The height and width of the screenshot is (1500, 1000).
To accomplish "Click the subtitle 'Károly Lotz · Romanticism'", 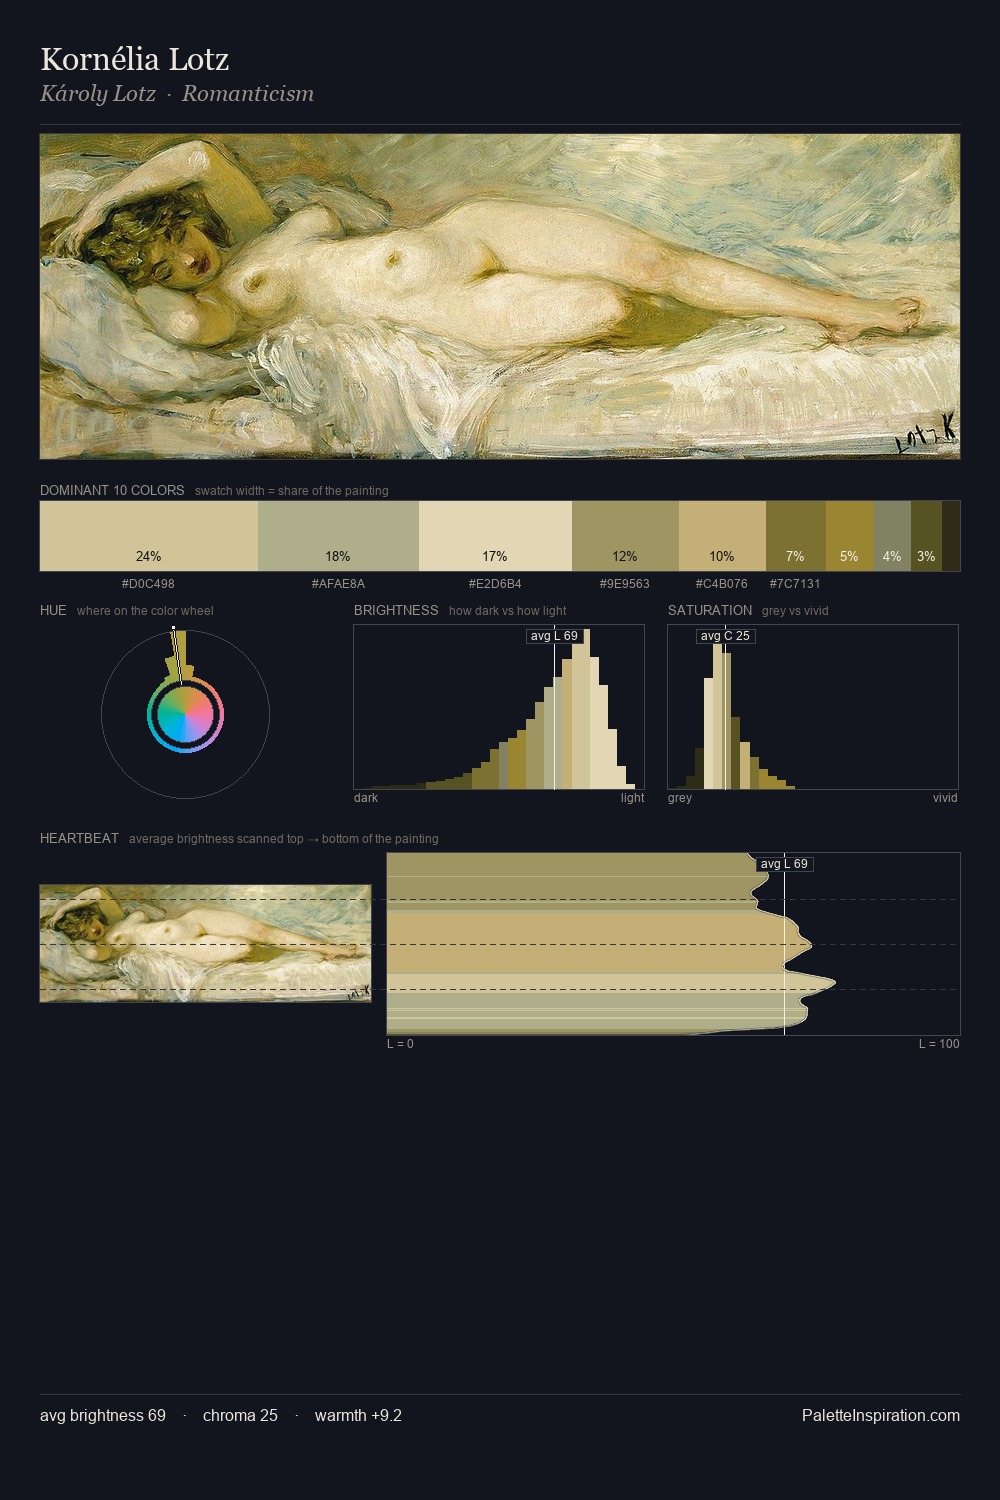I will 177,94.
